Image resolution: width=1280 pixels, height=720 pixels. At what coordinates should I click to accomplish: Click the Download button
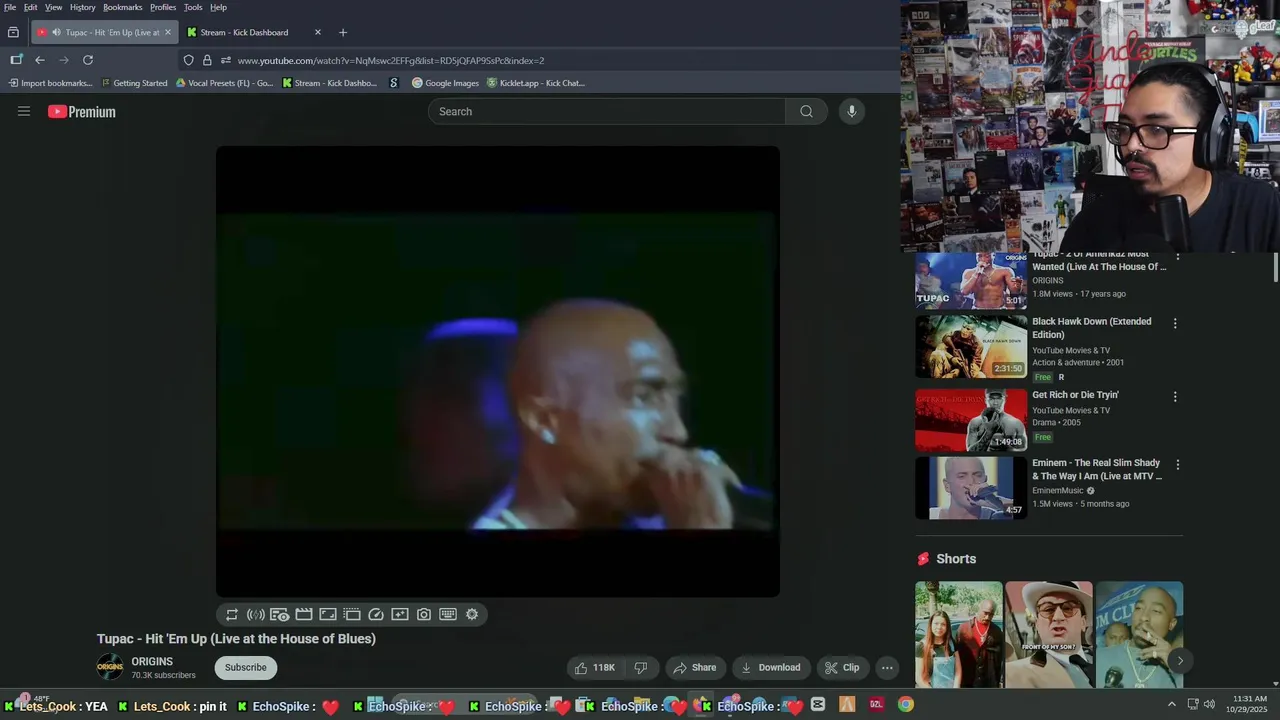tap(771, 668)
